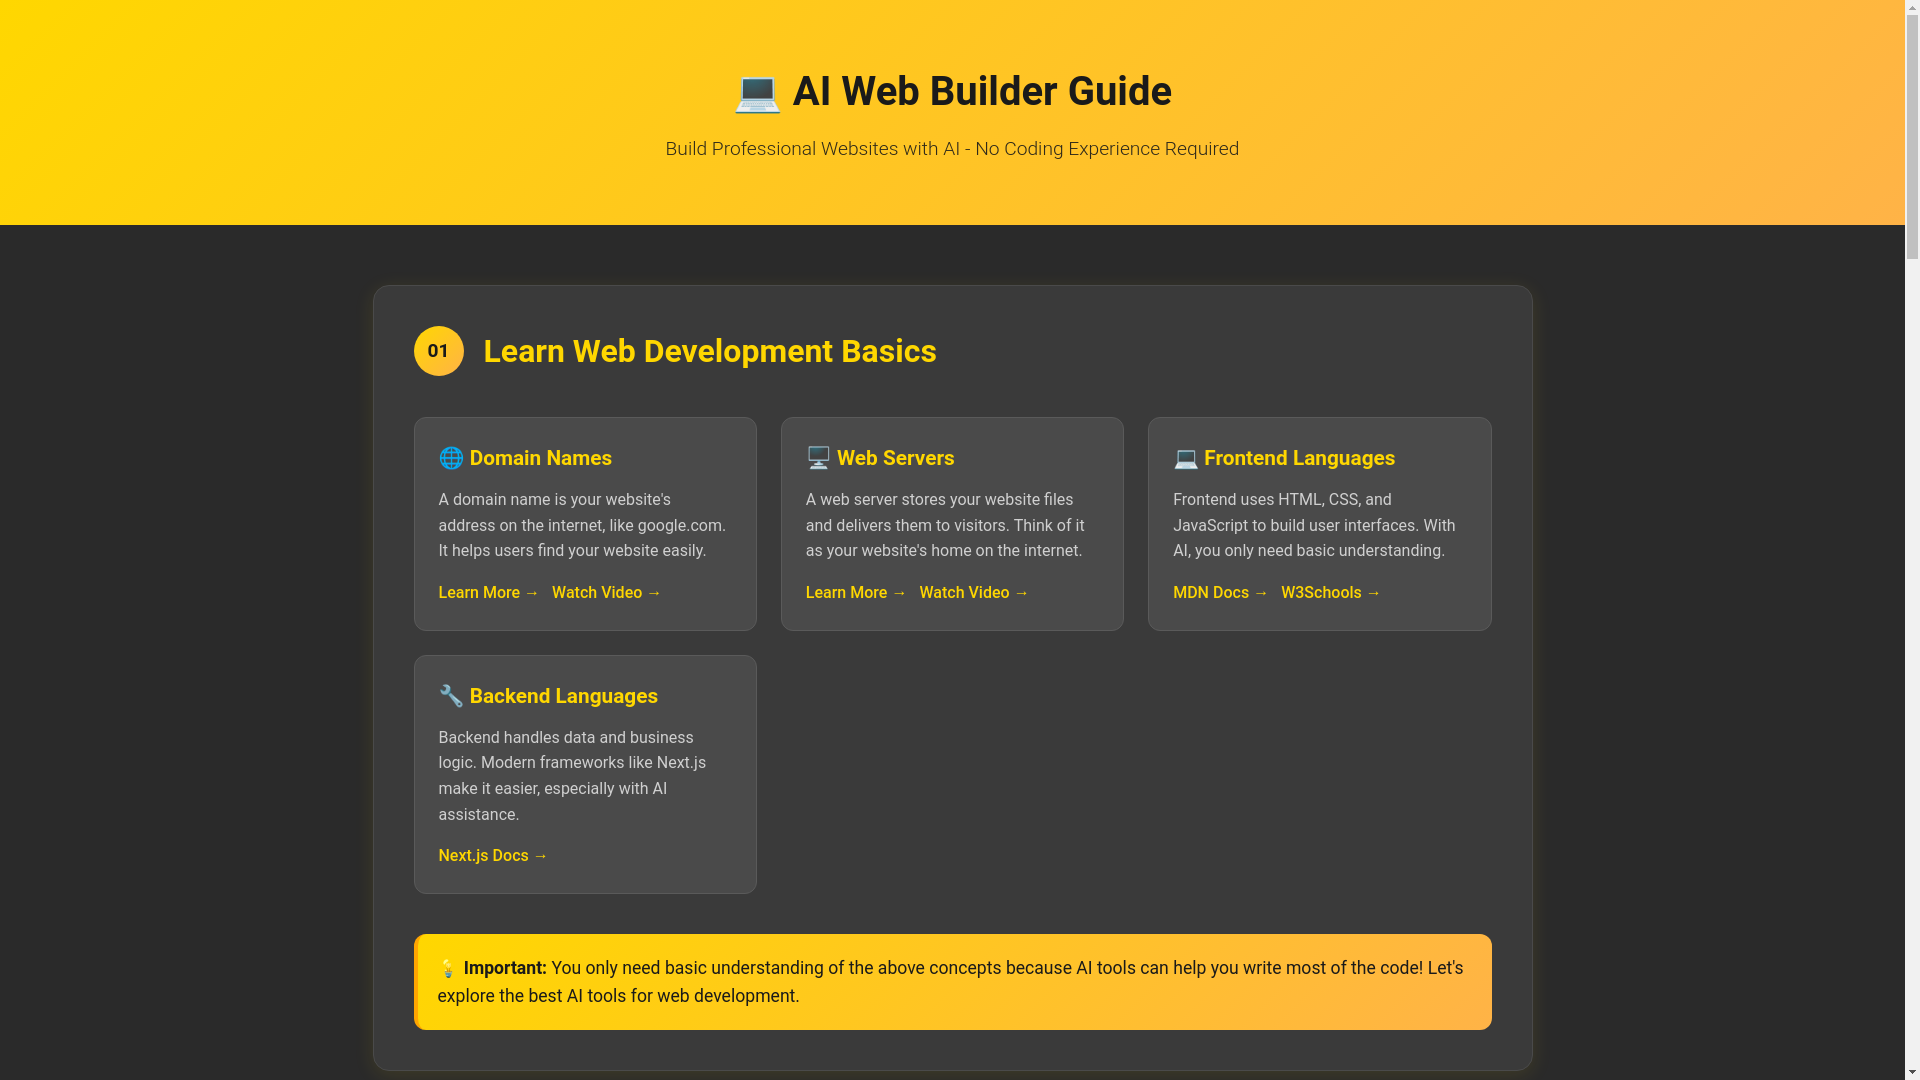Open Learn More link under Web Servers

pyautogui.click(x=856, y=593)
